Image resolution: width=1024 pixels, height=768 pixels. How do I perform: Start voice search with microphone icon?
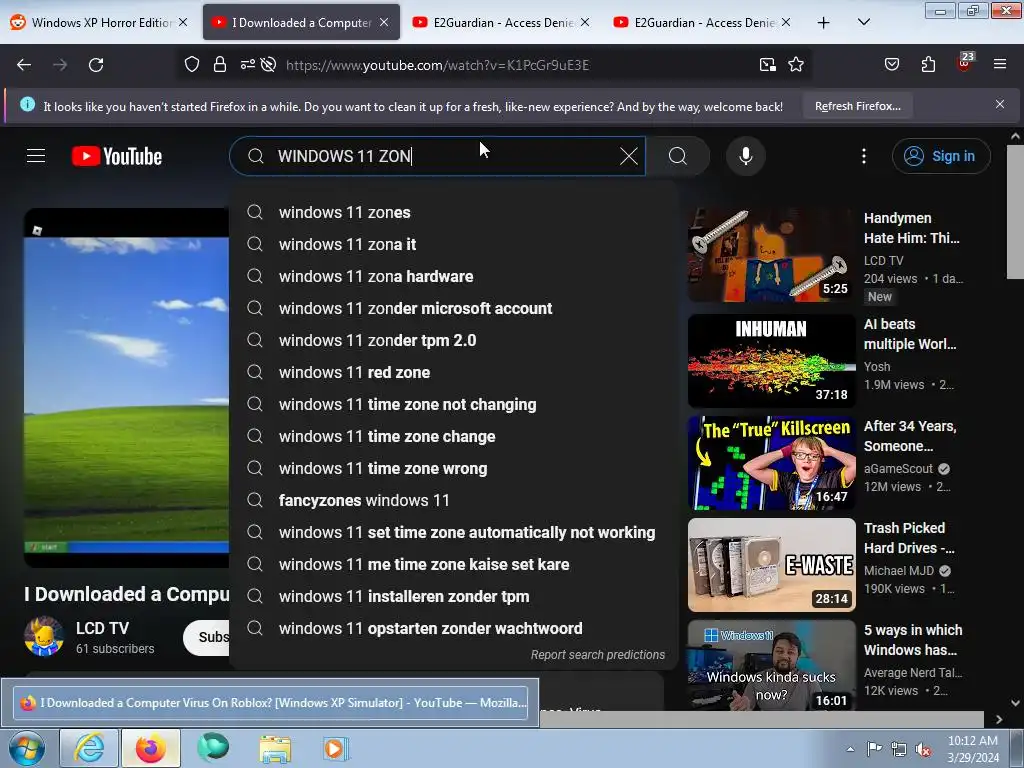[746, 156]
